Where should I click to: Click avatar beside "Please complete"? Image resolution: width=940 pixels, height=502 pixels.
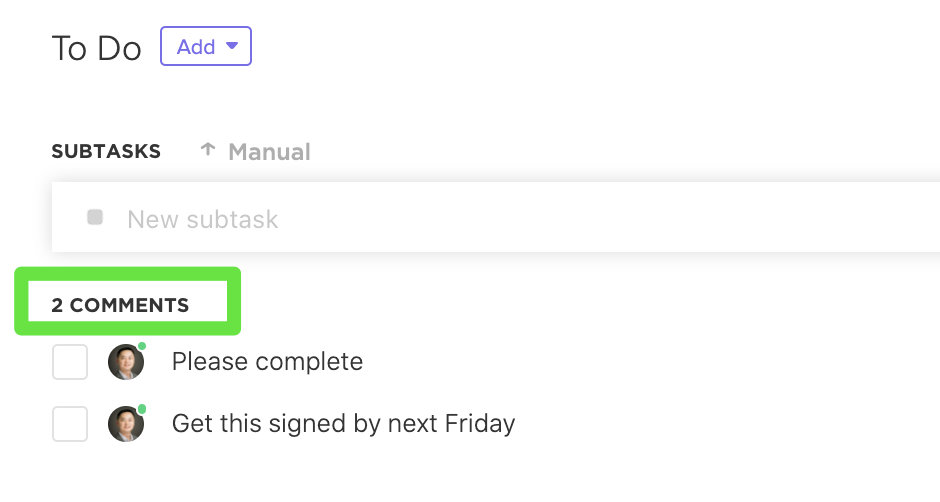click(x=126, y=362)
